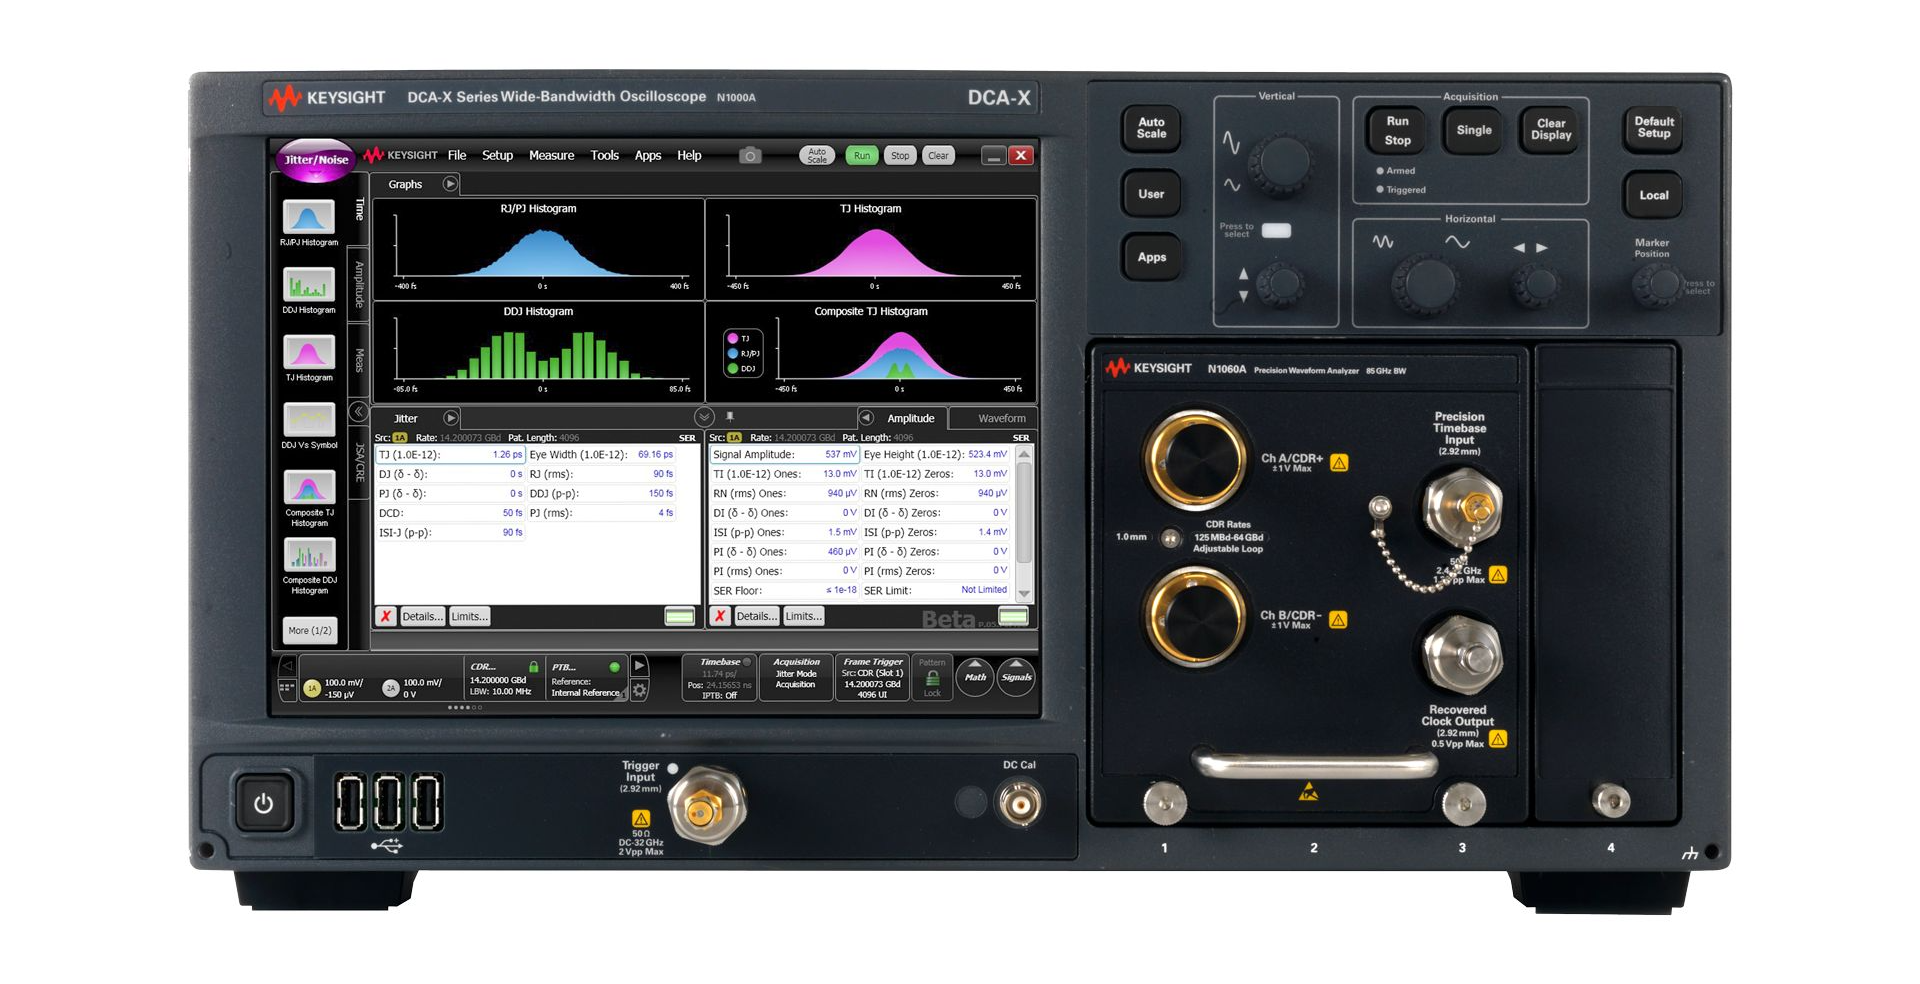This screenshot has width=1920, height=984.
Task: Click the camera screenshot icon
Action: pyautogui.click(x=750, y=155)
